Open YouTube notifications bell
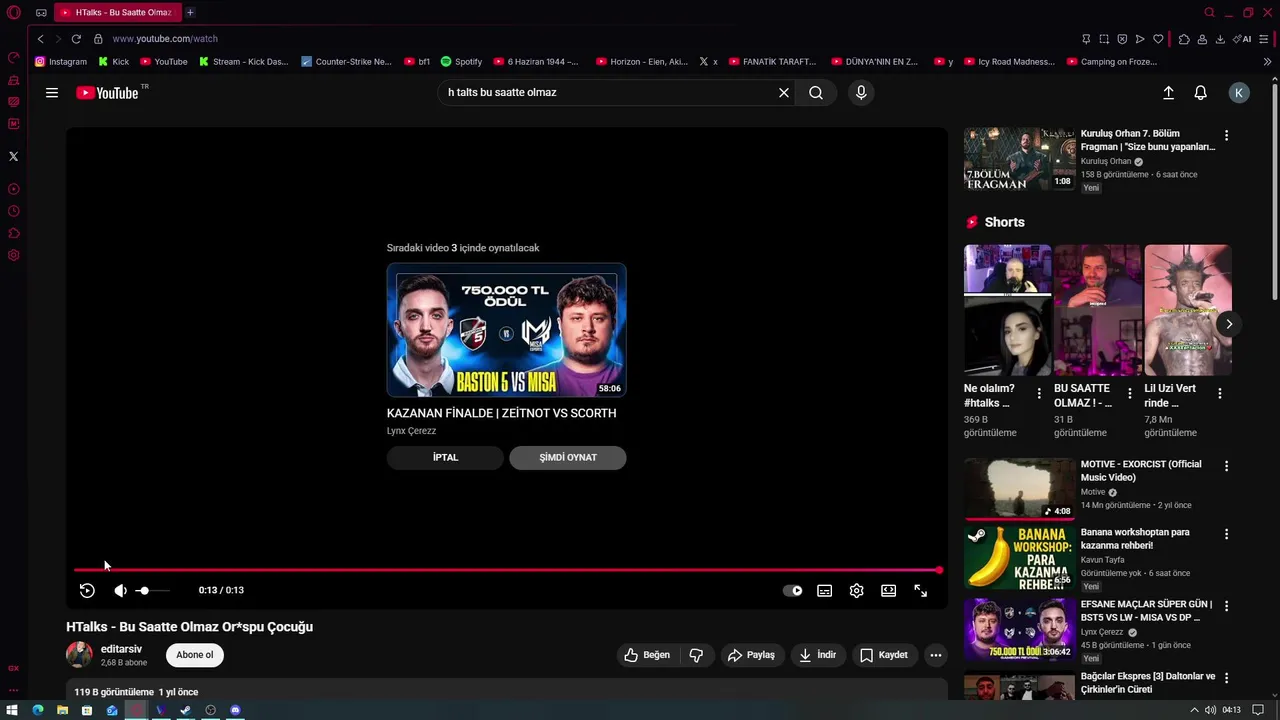 (x=1201, y=93)
